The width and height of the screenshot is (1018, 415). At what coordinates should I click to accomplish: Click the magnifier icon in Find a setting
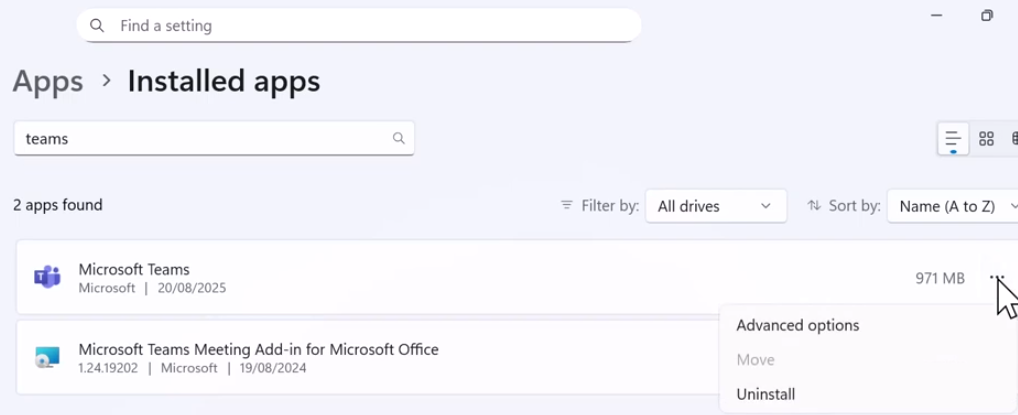pyautogui.click(x=97, y=25)
